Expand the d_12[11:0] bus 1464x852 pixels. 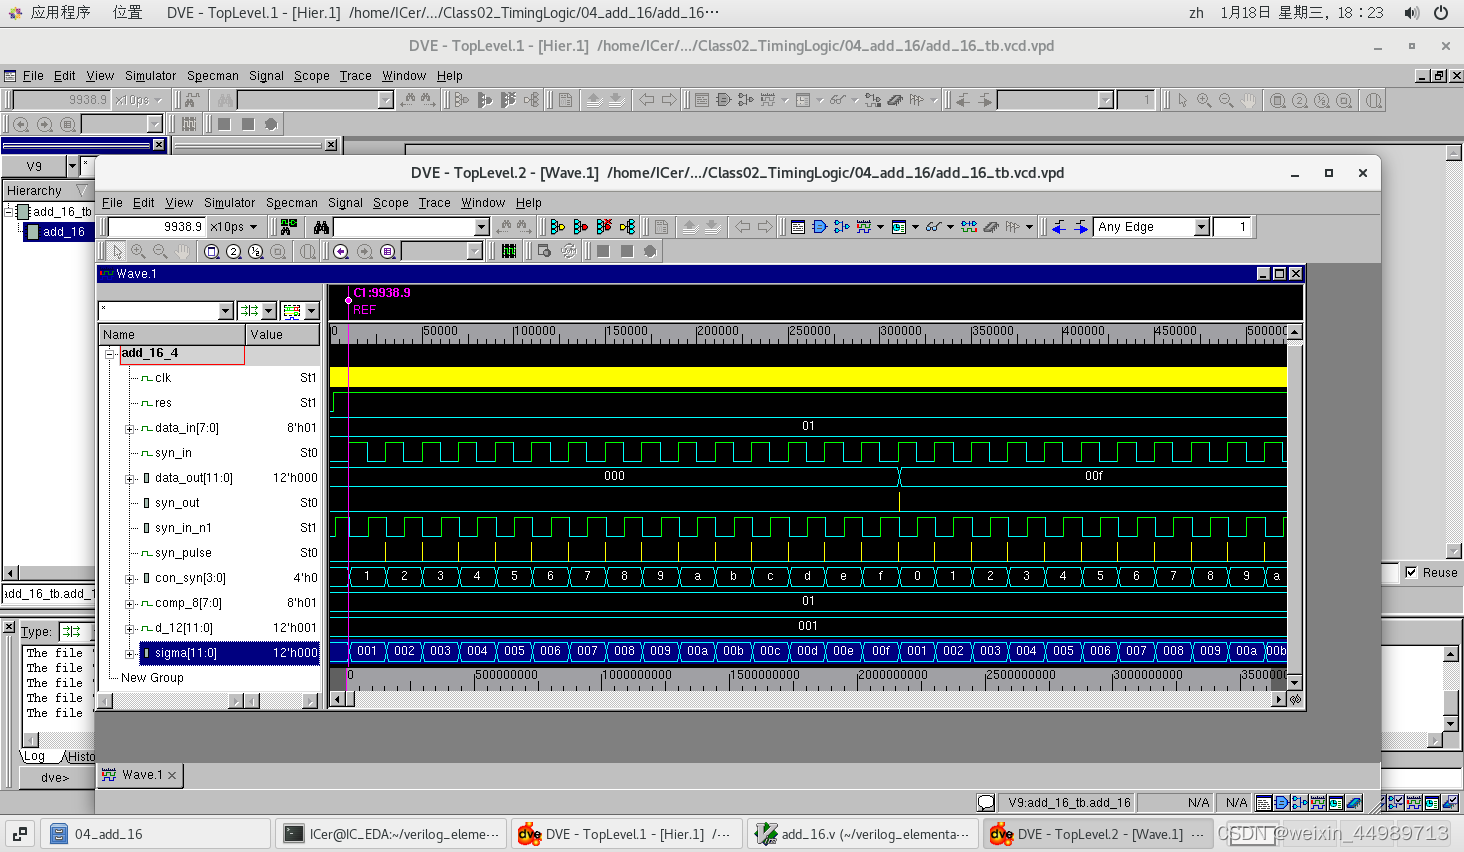point(129,629)
